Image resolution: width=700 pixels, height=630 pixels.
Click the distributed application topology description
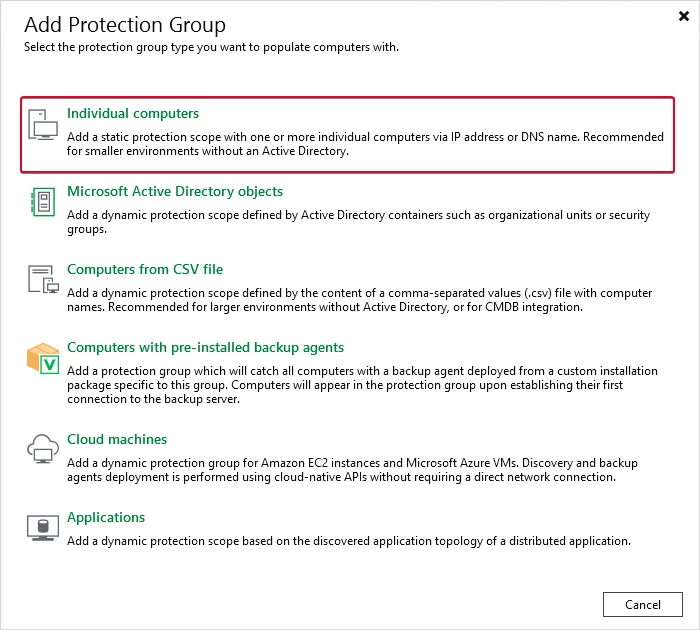[349, 541]
